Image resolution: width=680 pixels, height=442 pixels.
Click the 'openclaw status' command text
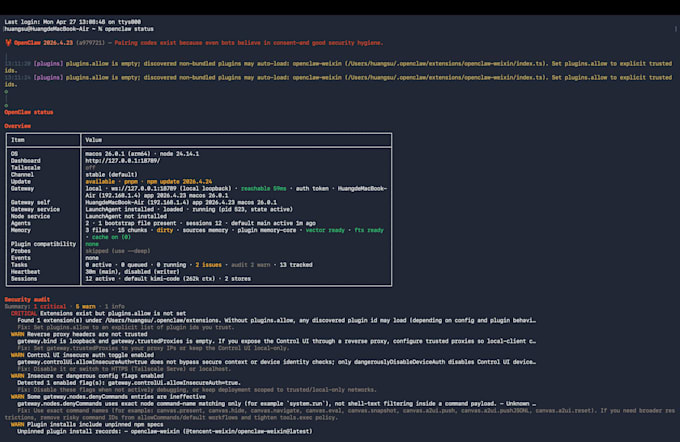coord(129,29)
